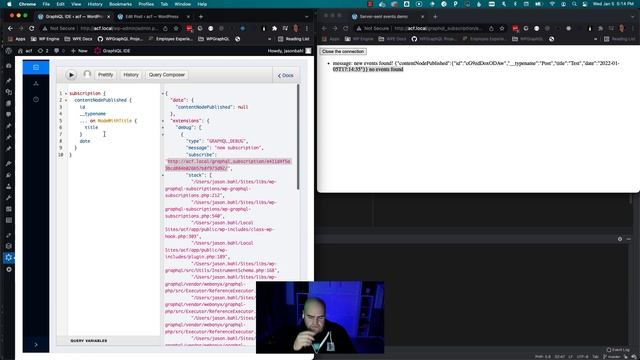Screen dimensions: 640x360
Task: Open a new tab in the left Chrome window
Action: coord(201,17)
